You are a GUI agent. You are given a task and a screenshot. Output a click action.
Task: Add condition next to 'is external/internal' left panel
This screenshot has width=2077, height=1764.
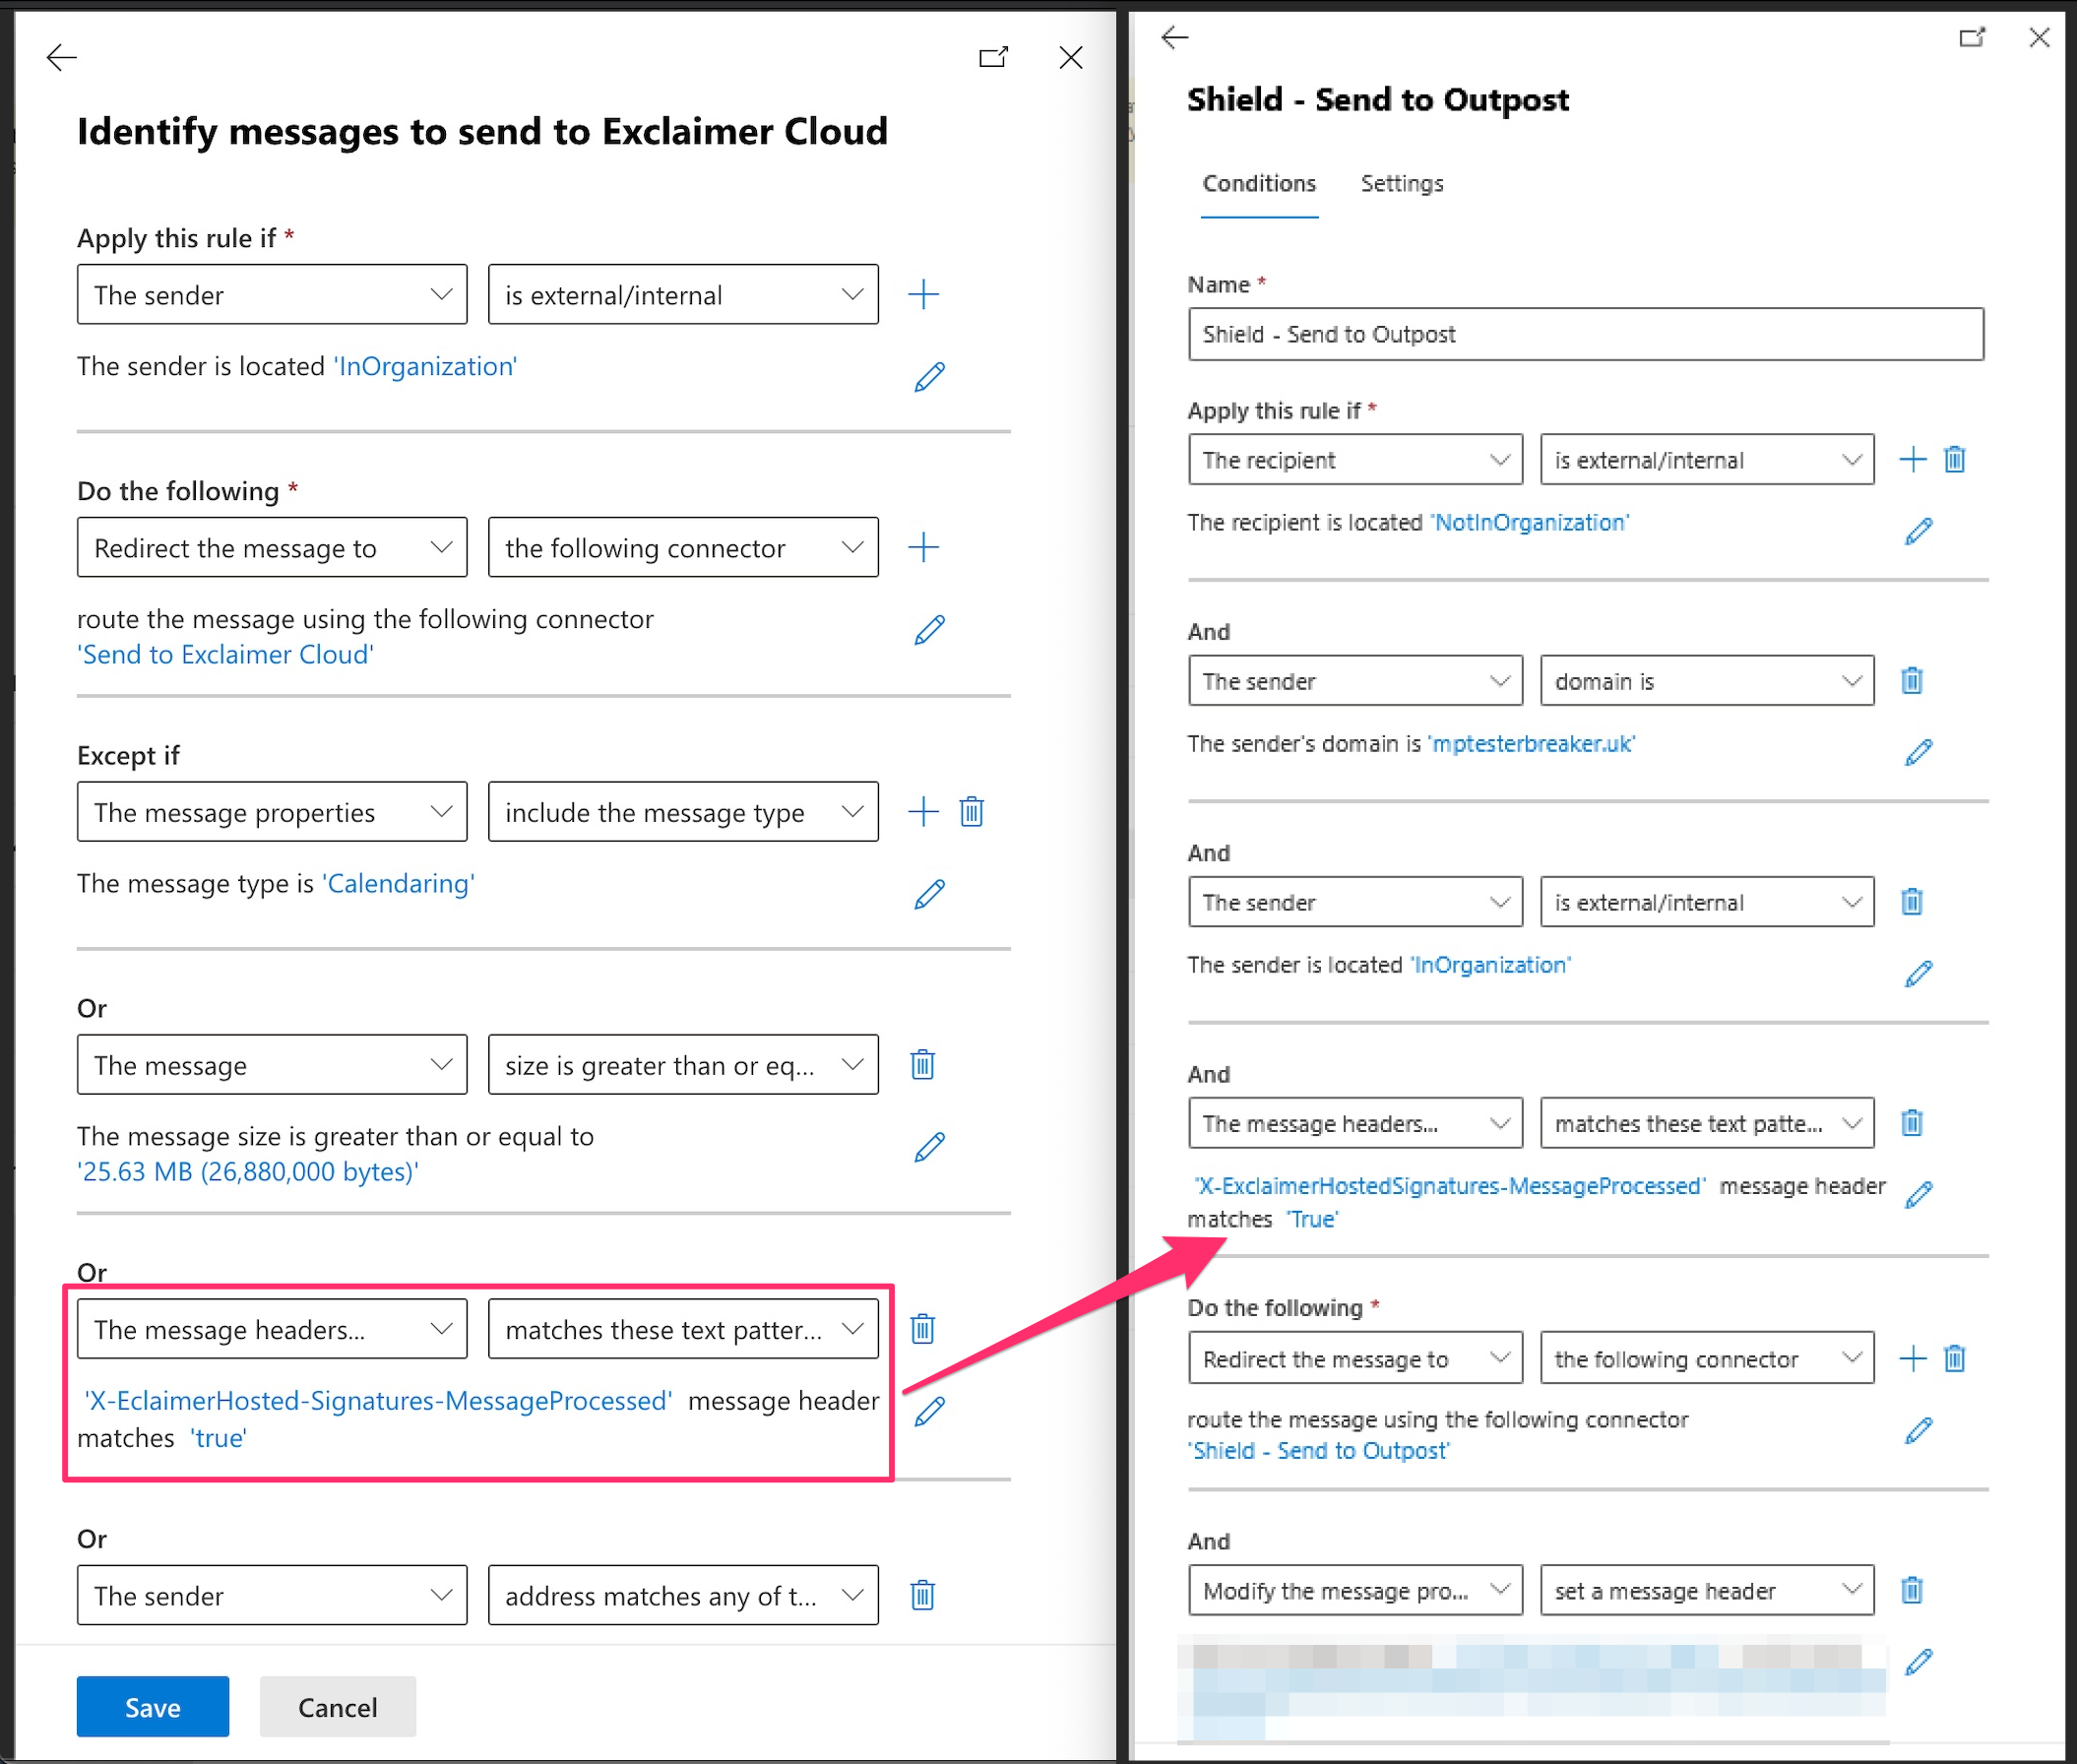pyautogui.click(x=923, y=294)
